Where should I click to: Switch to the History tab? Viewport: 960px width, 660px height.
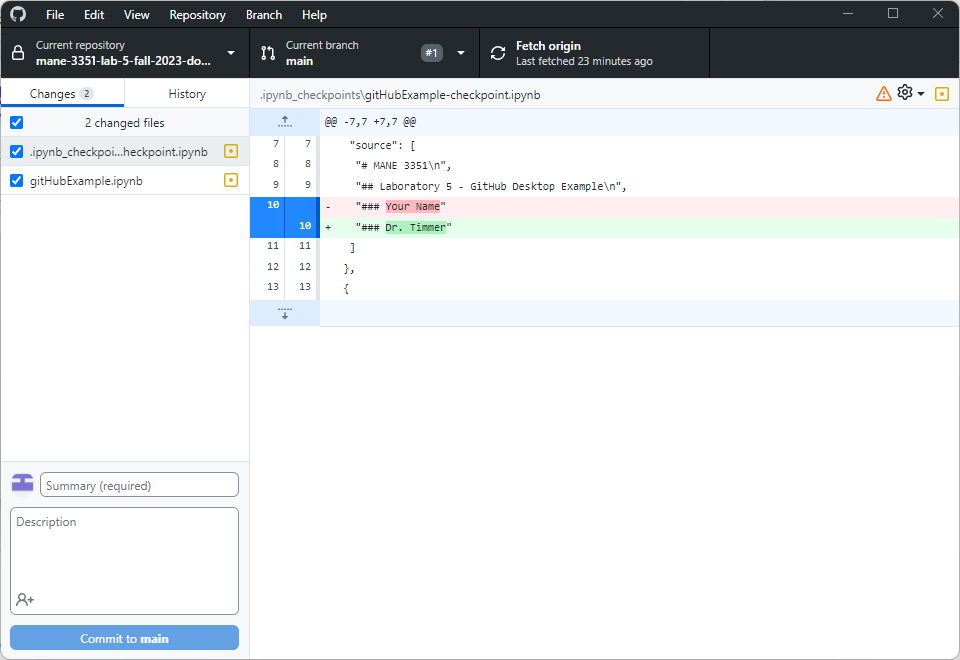click(187, 94)
